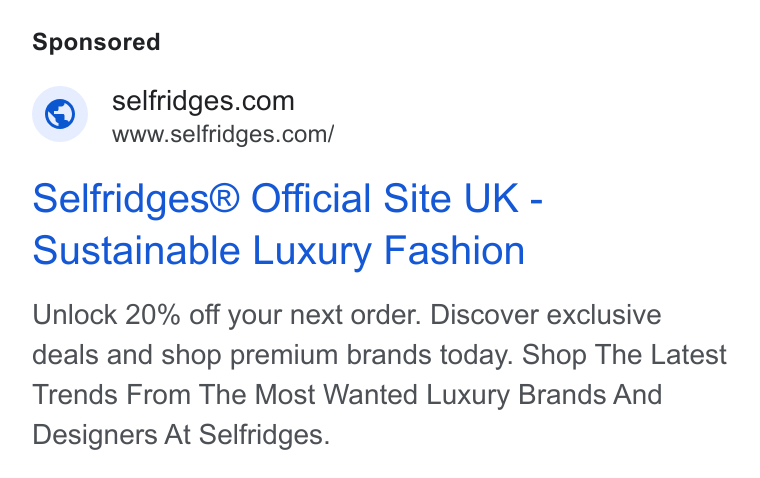Click the word 'Sustainable' in ad title
This screenshot has height=478, width=760.
(136, 251)
